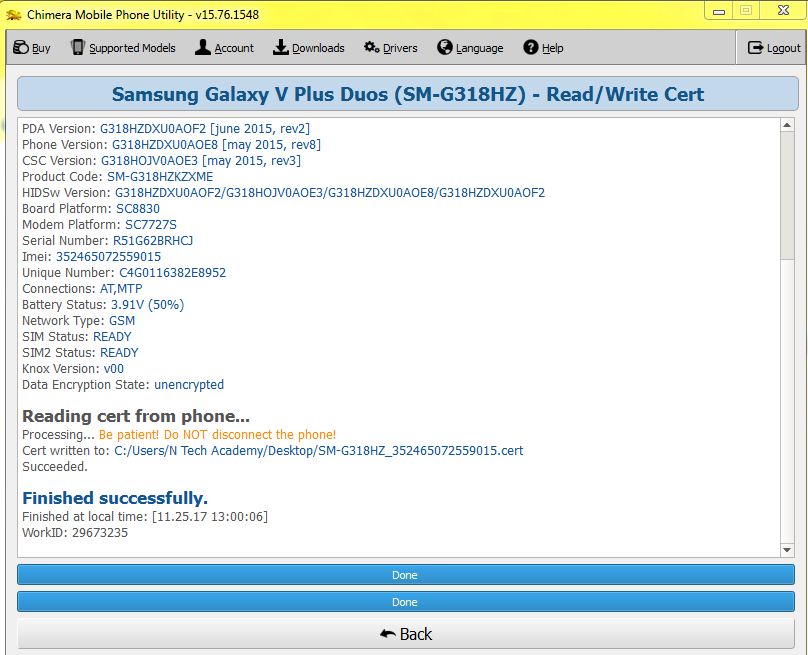Viewport: 808px width, 655px height.
Task: Click Modem Platform value SC7727S
Action: (150, 225)
